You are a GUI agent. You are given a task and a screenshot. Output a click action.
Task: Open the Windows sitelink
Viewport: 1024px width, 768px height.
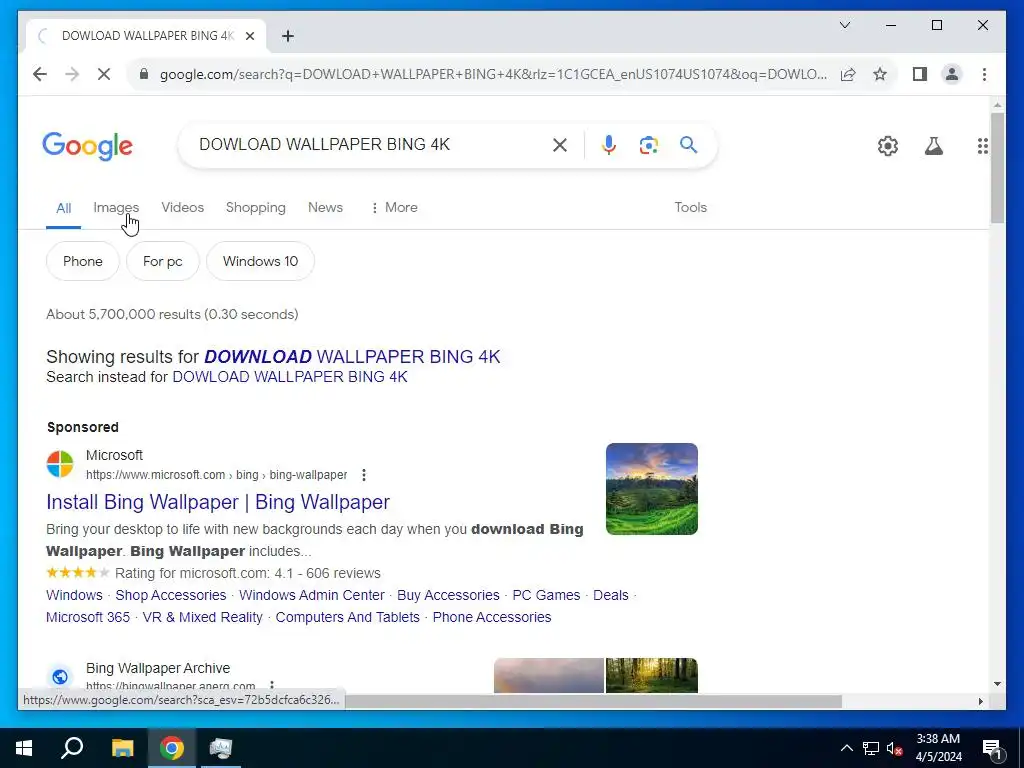pyautogui.click(x=74, y=595)
